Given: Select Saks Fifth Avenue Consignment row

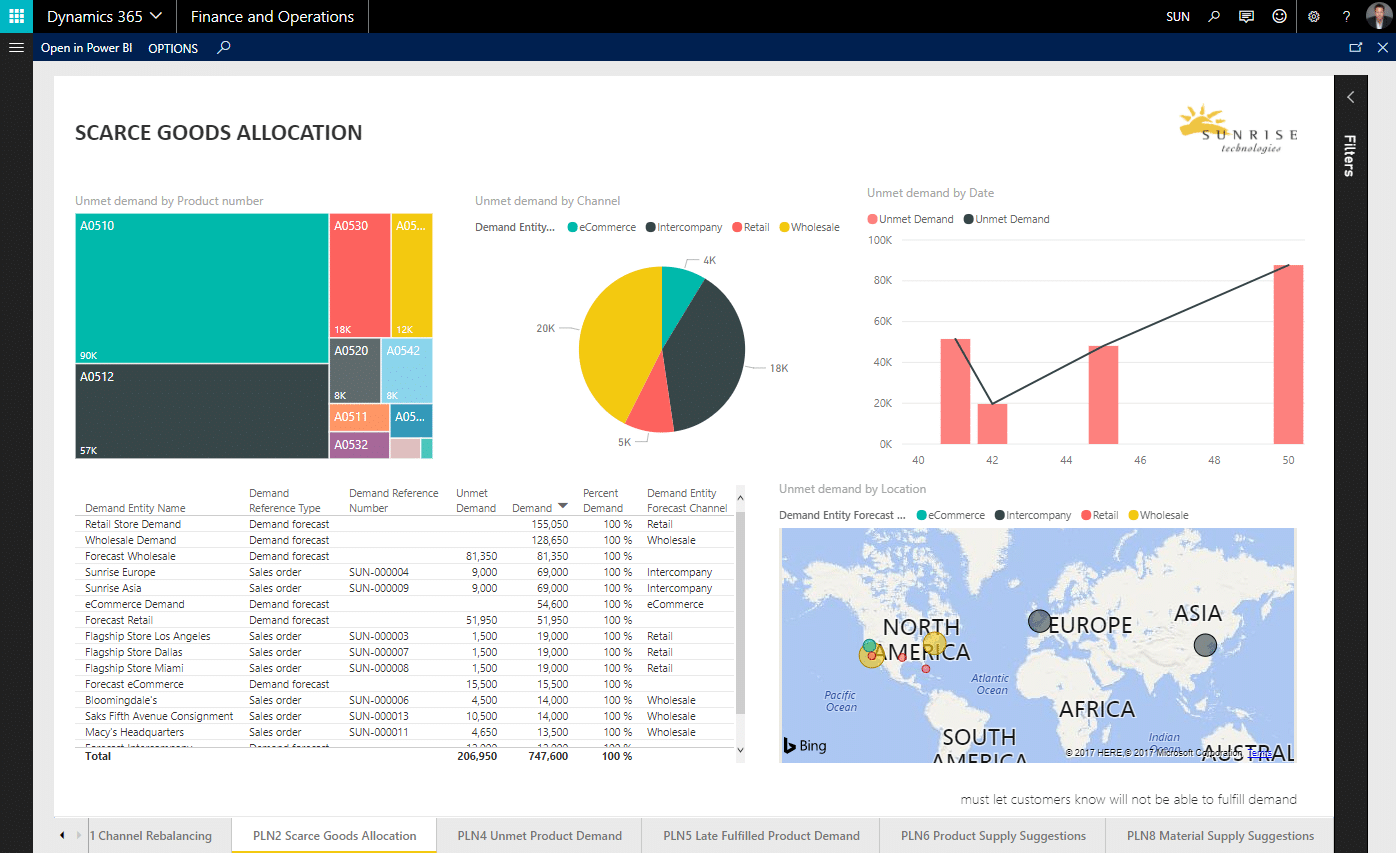Looking at the screenshot, I should 405,716.
